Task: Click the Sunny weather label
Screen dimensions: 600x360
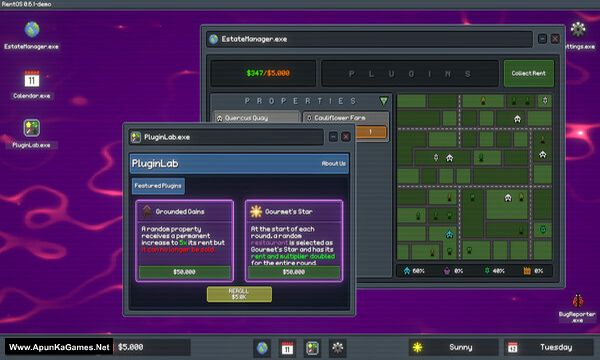Action: 460,347
